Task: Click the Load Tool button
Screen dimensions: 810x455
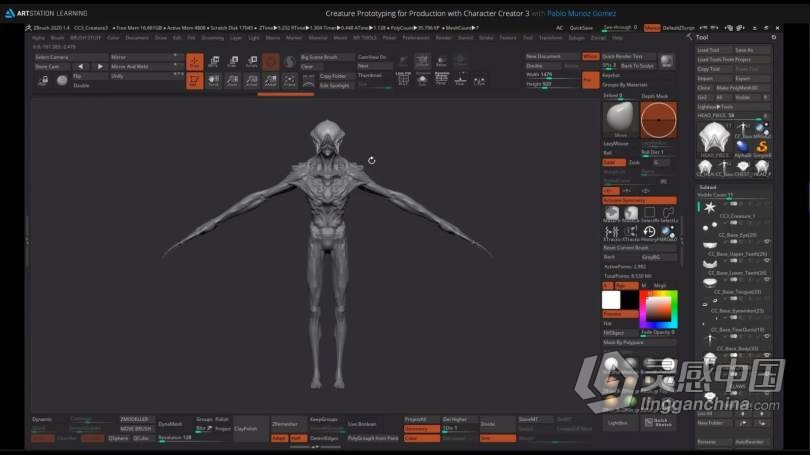Action: 714,50
